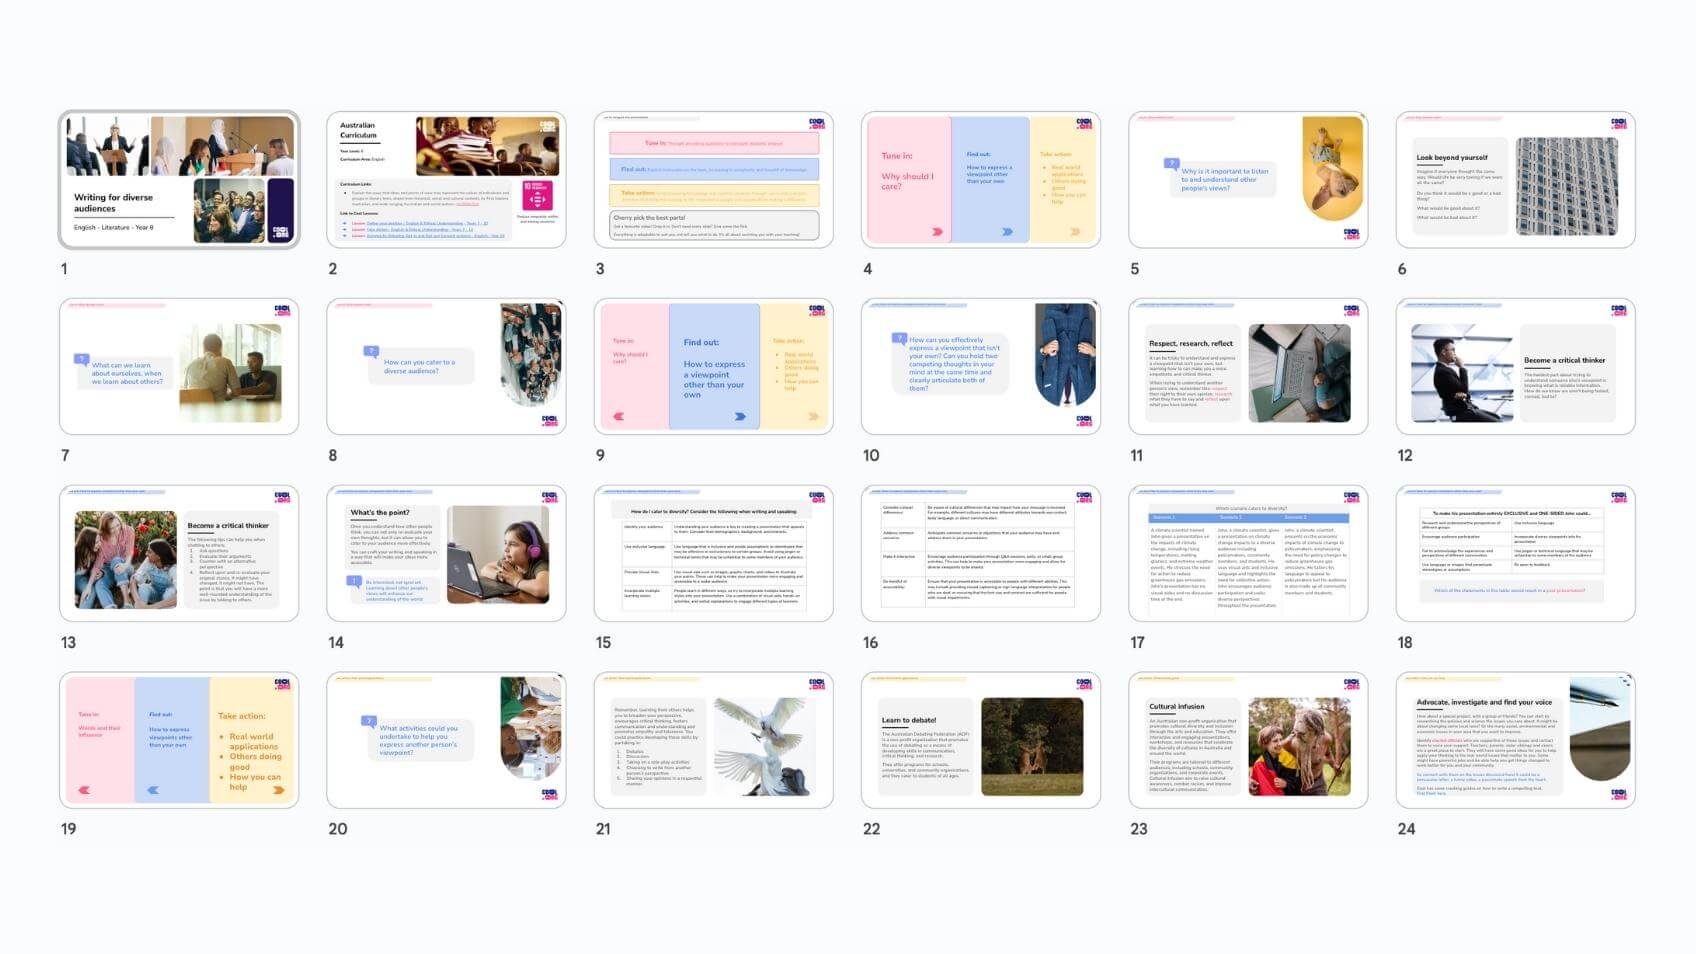Open the Cultural Infusion slide thumbnail
The width and height of the screenshot is (1696, 954).
coord(1248,740)
